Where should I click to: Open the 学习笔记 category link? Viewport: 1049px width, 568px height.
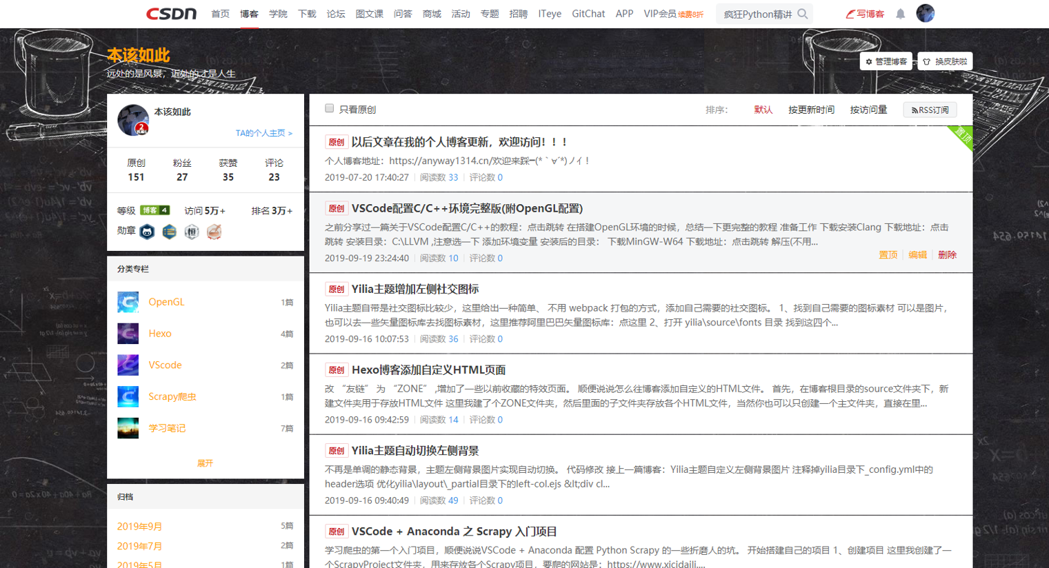tap(167, 428)
